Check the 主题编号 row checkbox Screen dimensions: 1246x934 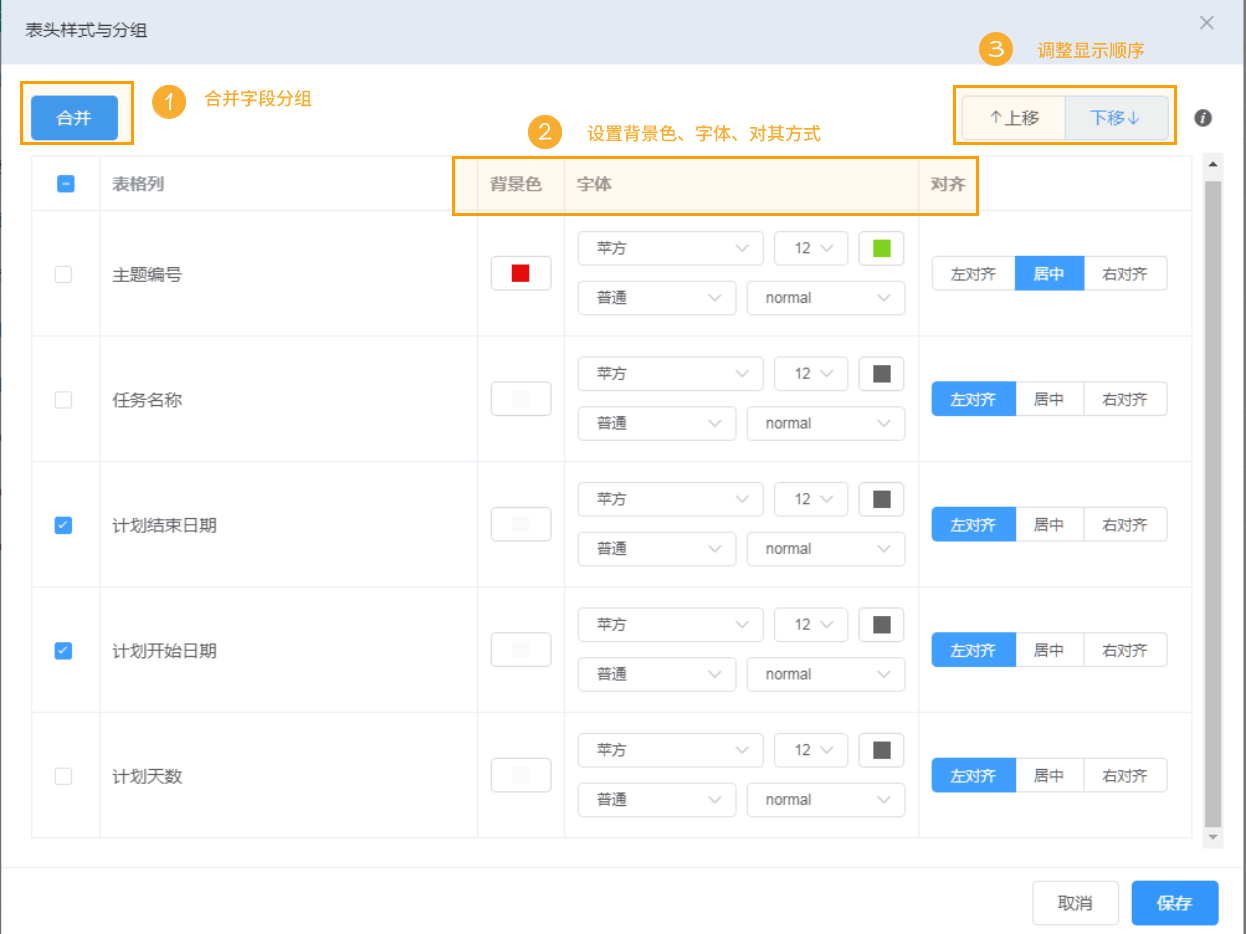click(63, 274)
